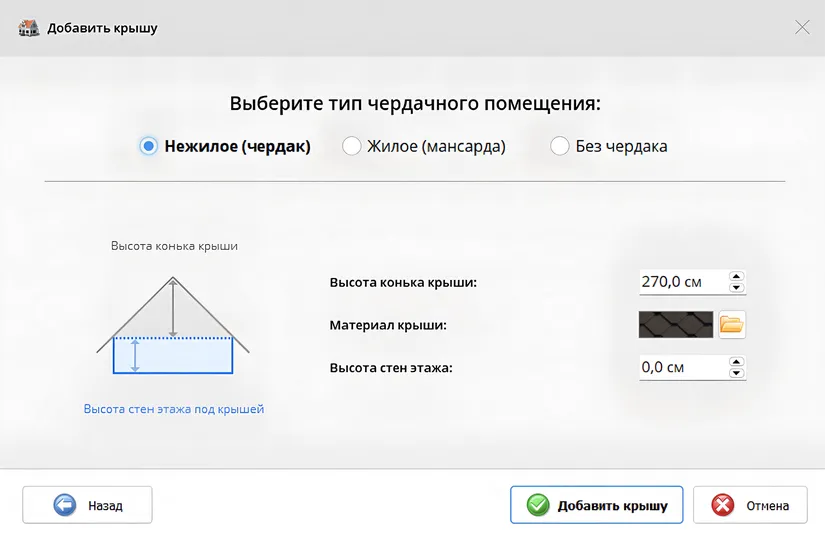The image size is (825, 535).
Task: Click the blue back arrow icon
Action: [x=65, y=505]
